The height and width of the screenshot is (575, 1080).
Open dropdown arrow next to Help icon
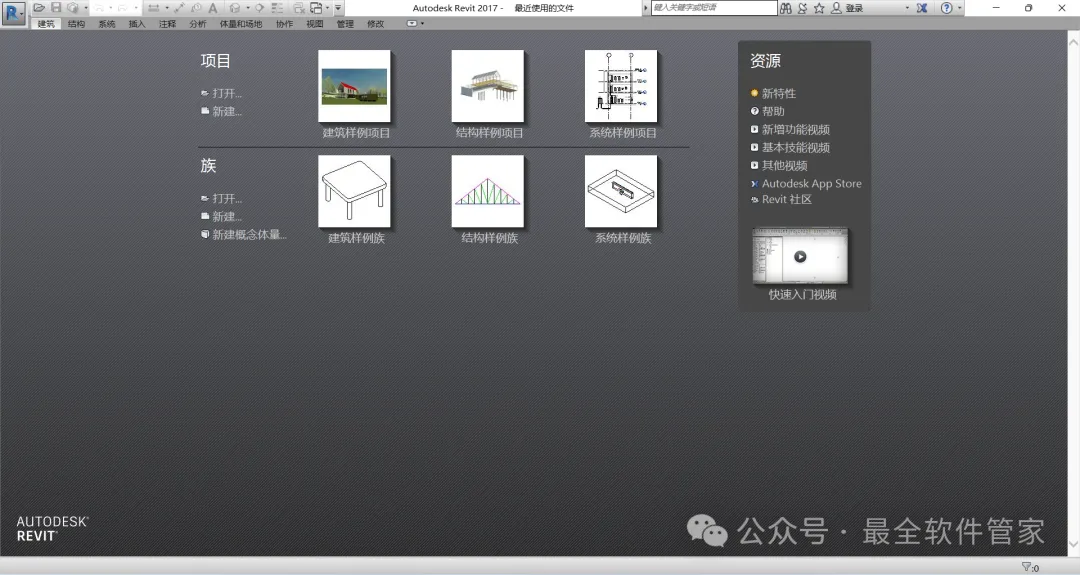click(959, 8)
